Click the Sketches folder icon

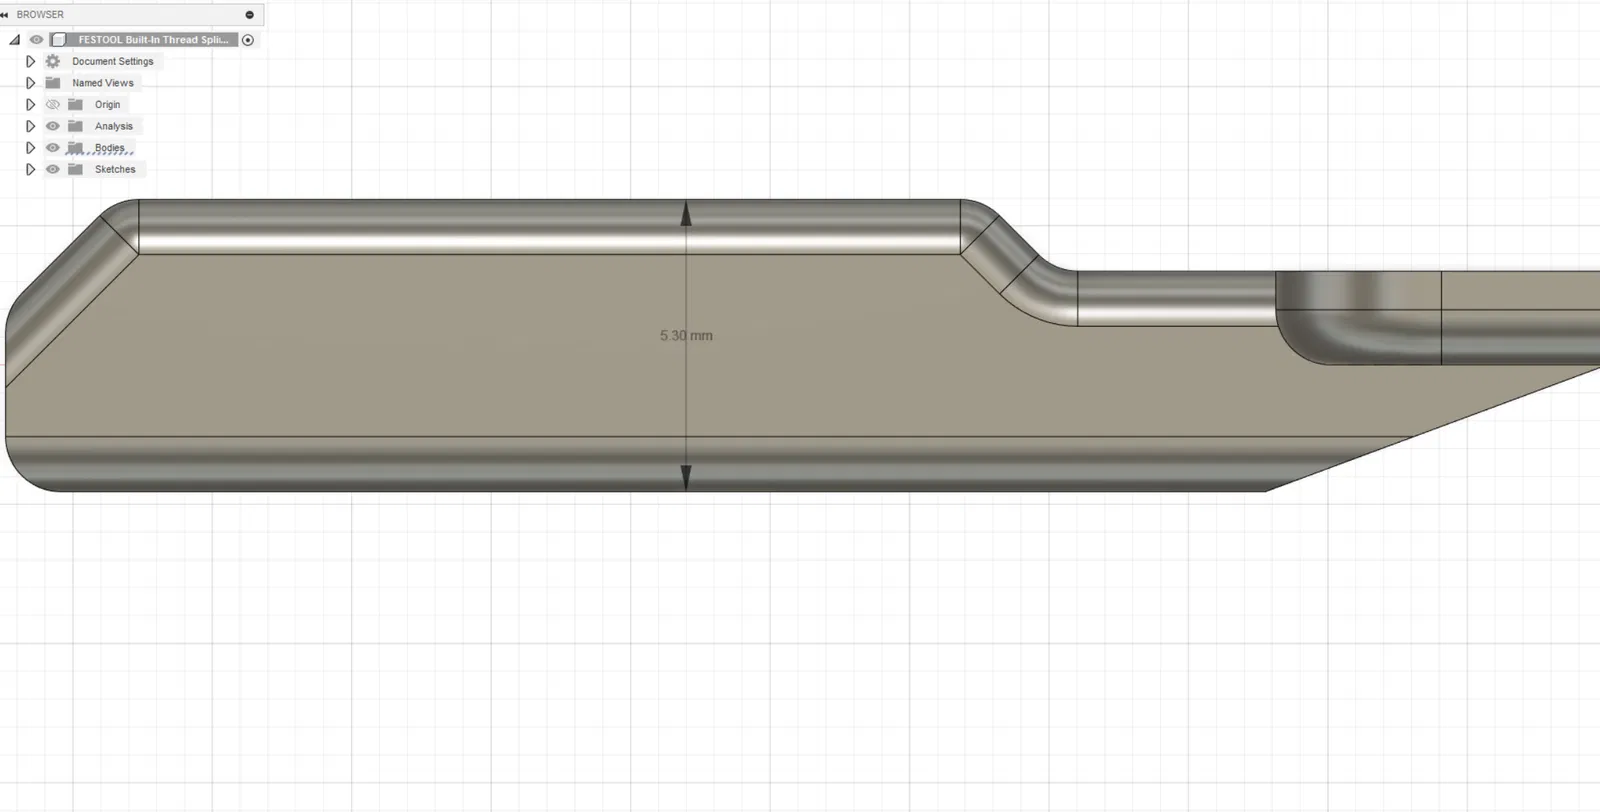point(75,169)
